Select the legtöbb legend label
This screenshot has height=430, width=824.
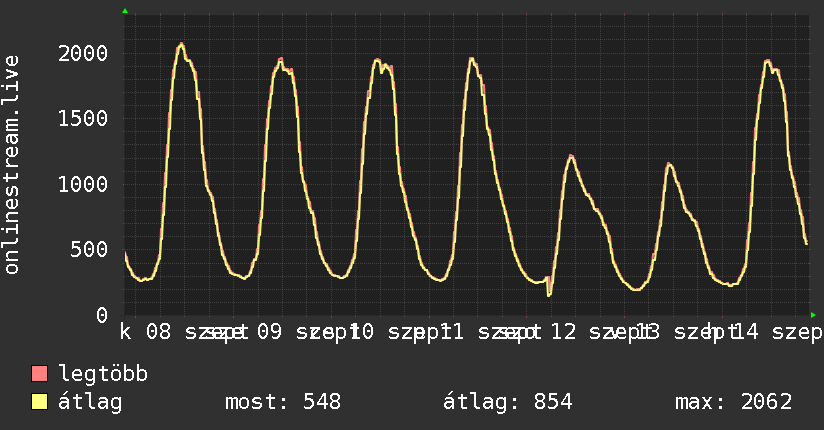click(103, 373)
